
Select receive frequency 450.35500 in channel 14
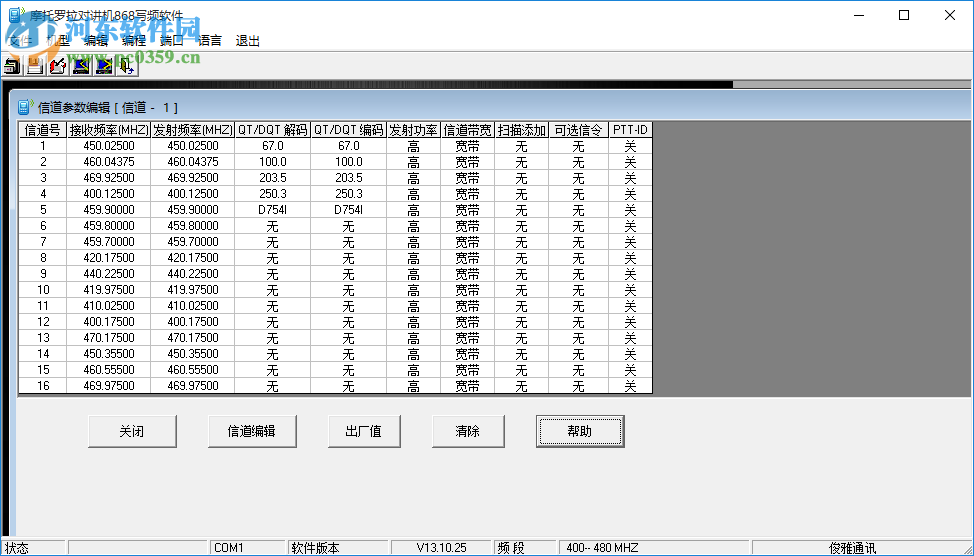click(109, 354)
